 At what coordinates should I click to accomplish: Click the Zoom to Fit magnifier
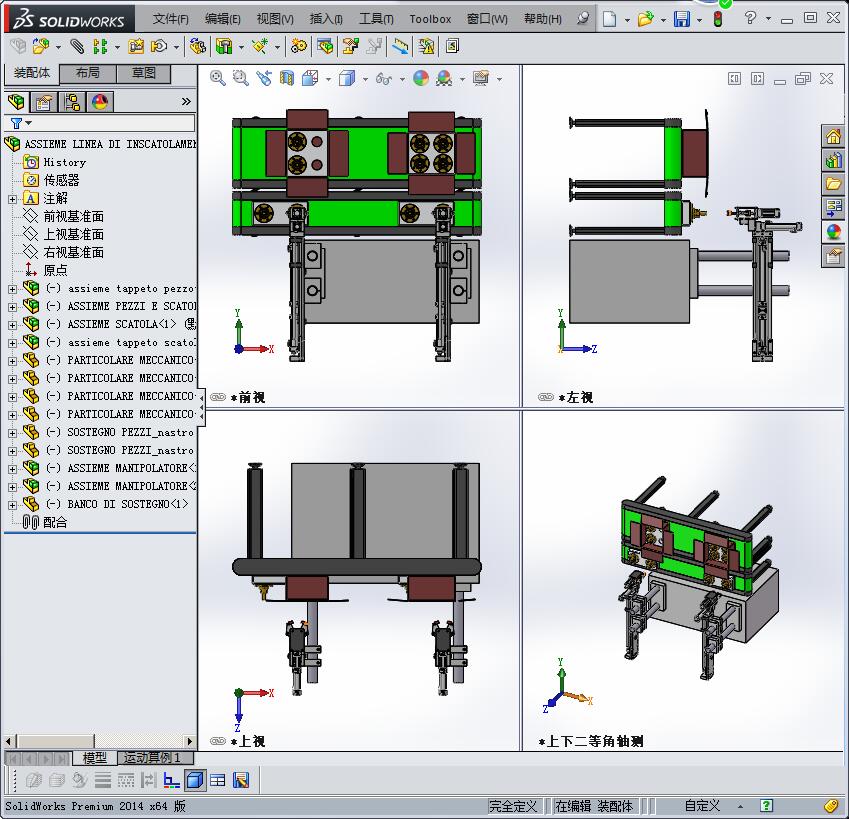coord(218,78)
